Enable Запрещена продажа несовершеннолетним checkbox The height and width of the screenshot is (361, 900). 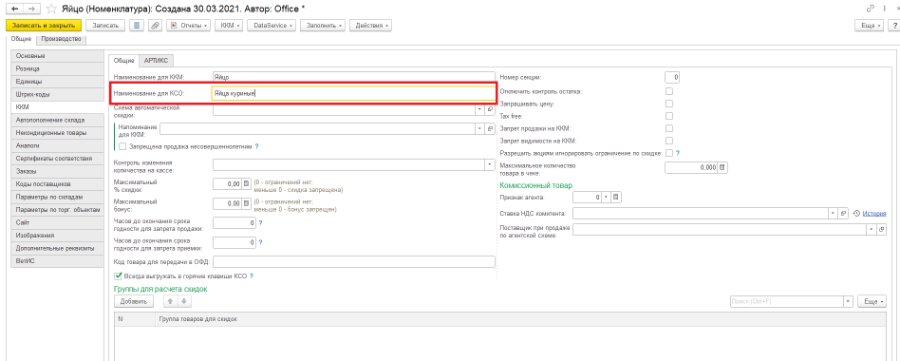pyautogui.click(x=122, y=146)
